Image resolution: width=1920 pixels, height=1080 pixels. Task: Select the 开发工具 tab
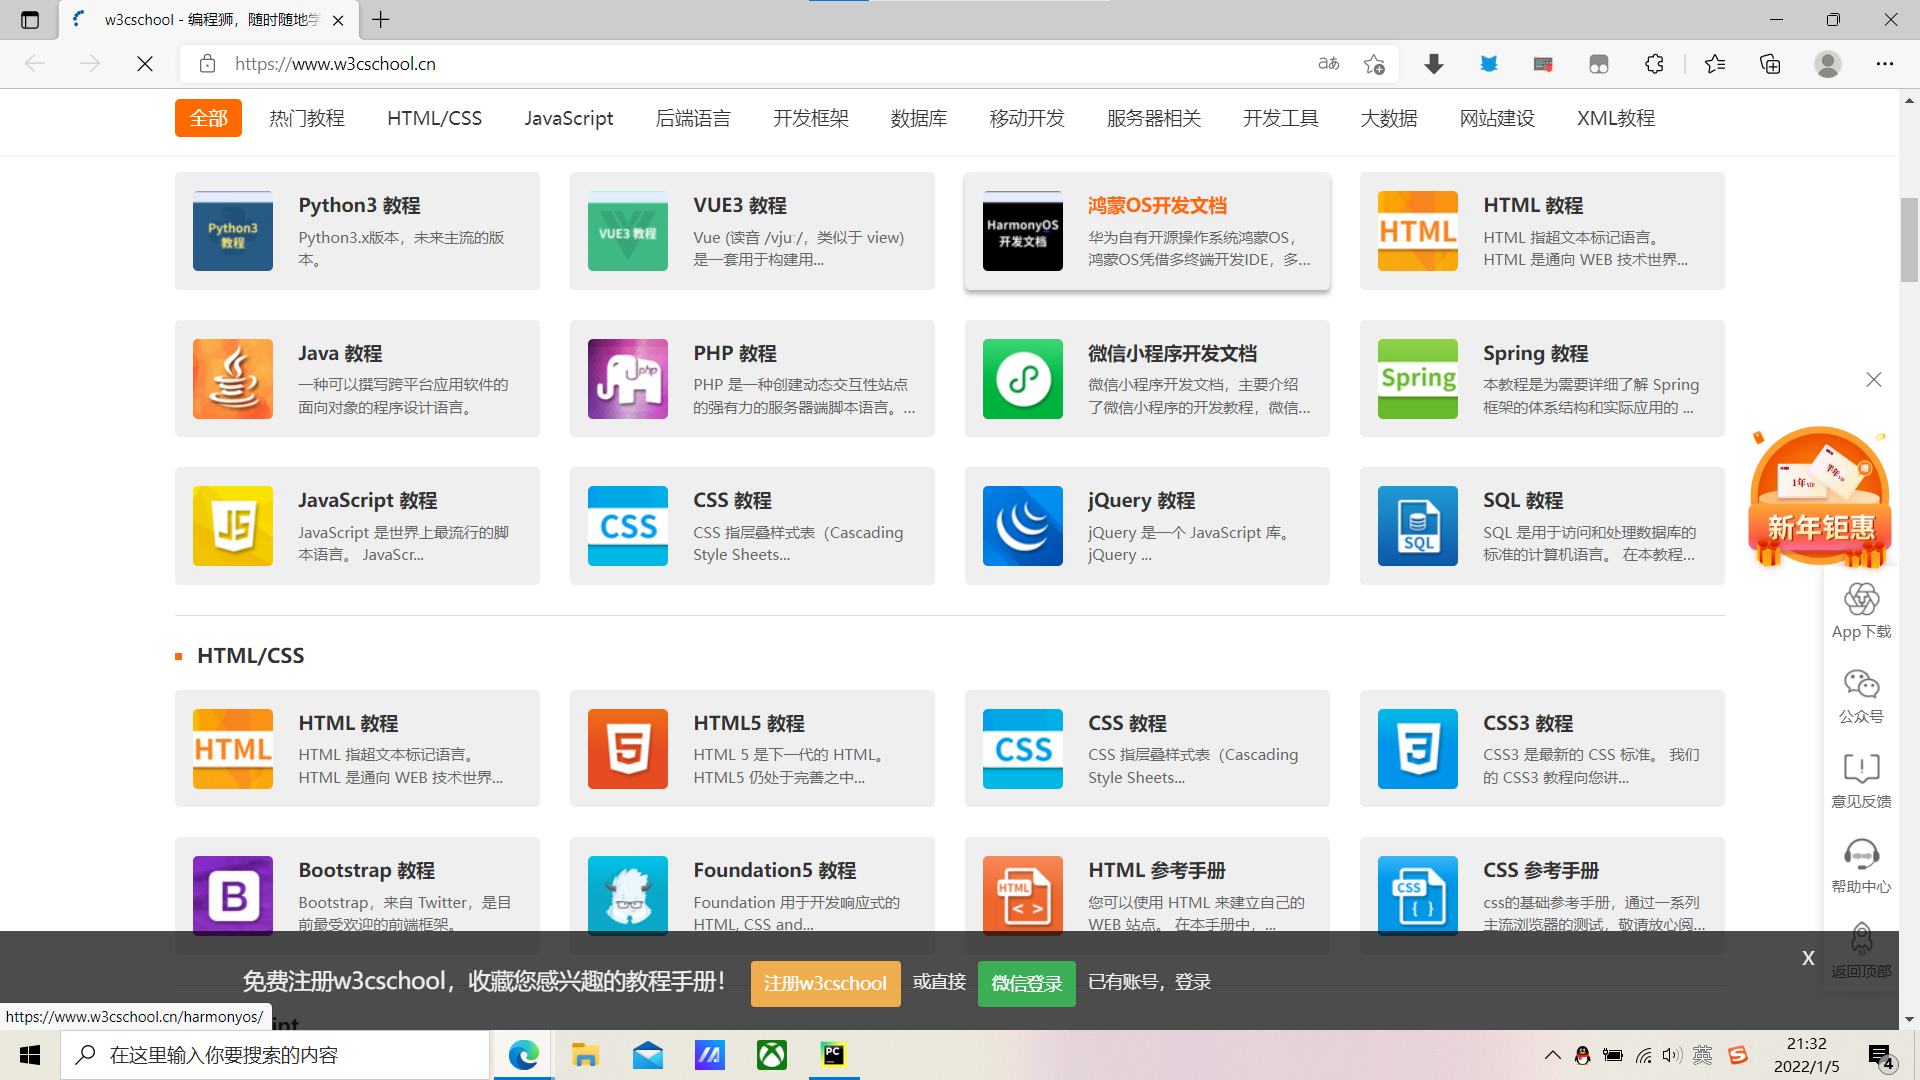[x=1281, y=118]
